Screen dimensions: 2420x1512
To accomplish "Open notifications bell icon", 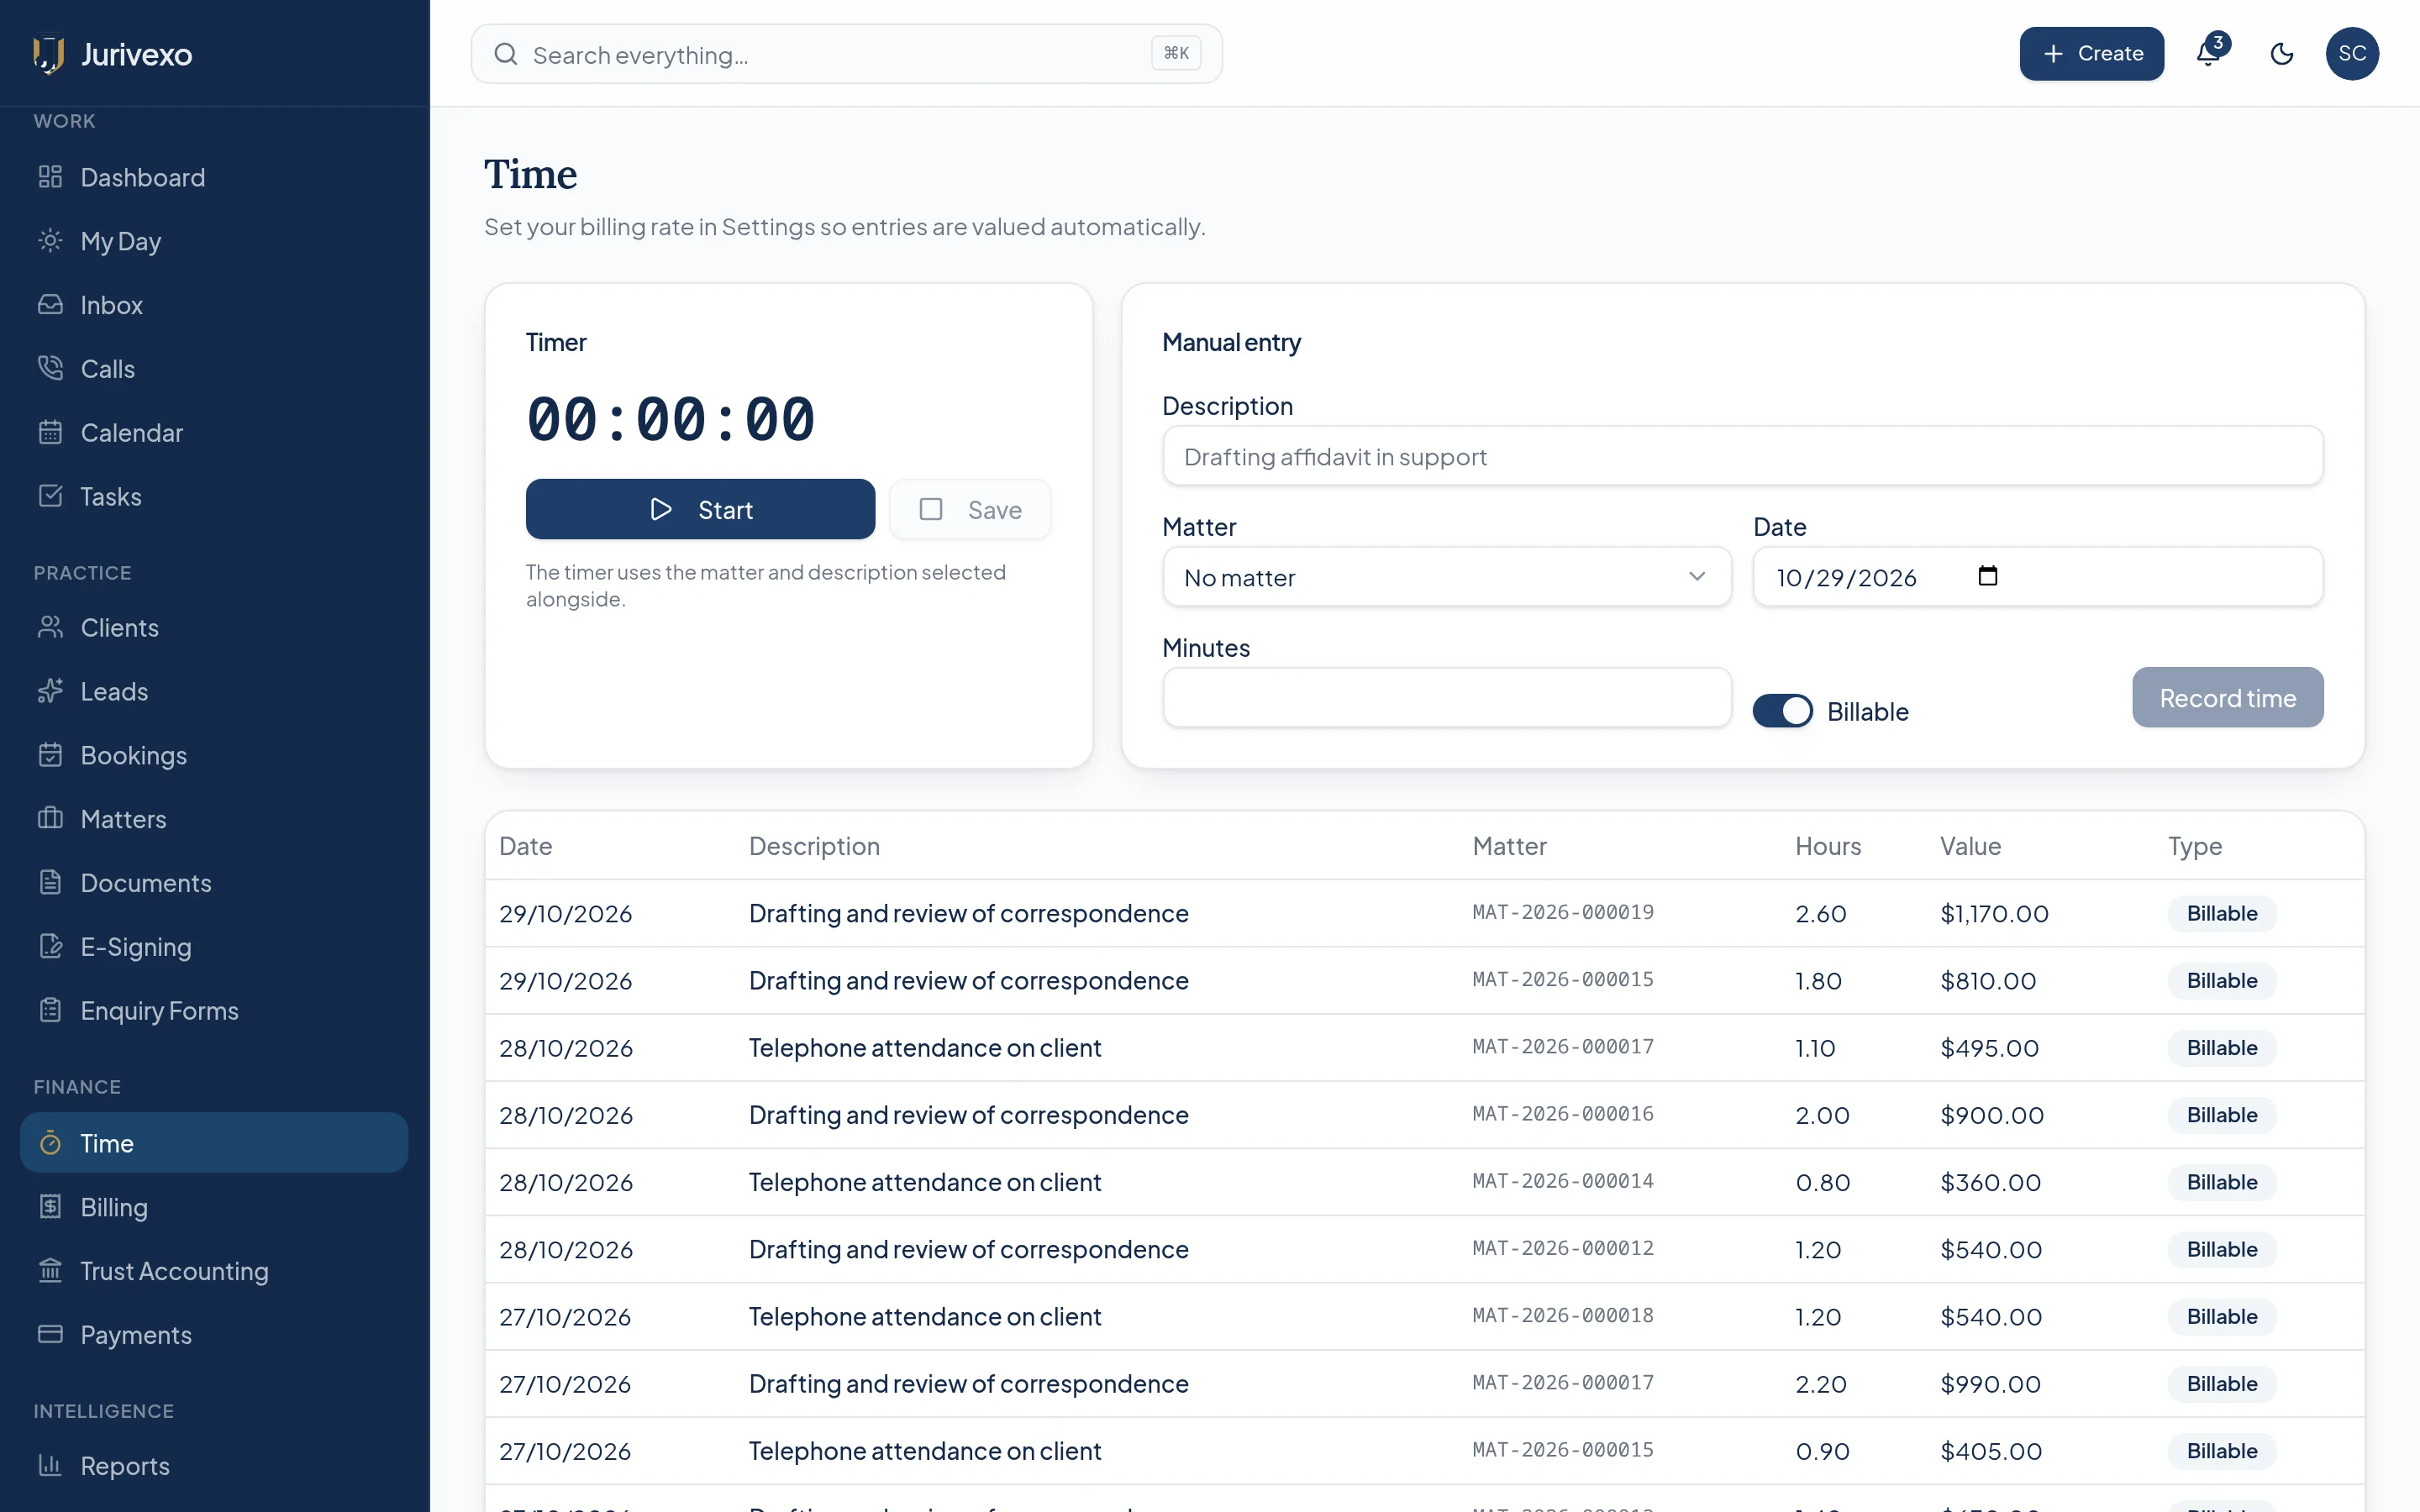I will (2208, 54).
